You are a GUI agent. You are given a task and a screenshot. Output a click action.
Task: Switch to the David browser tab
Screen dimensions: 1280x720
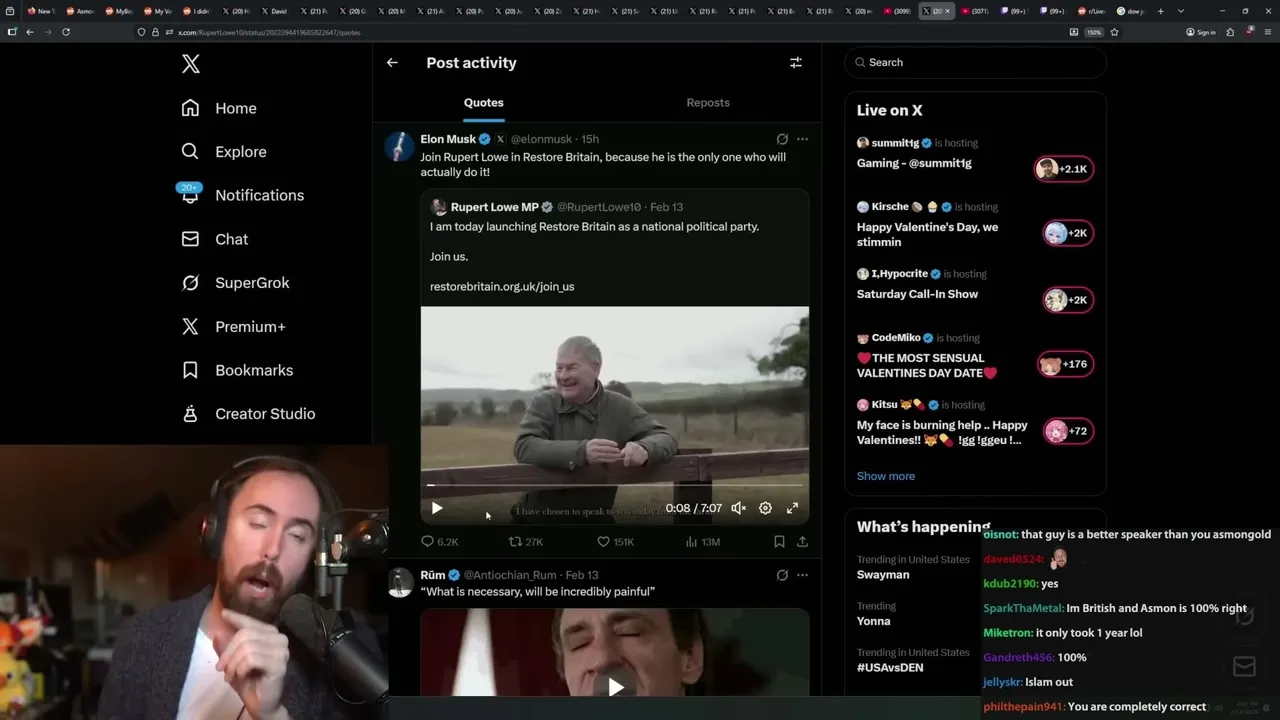point(277,11)
